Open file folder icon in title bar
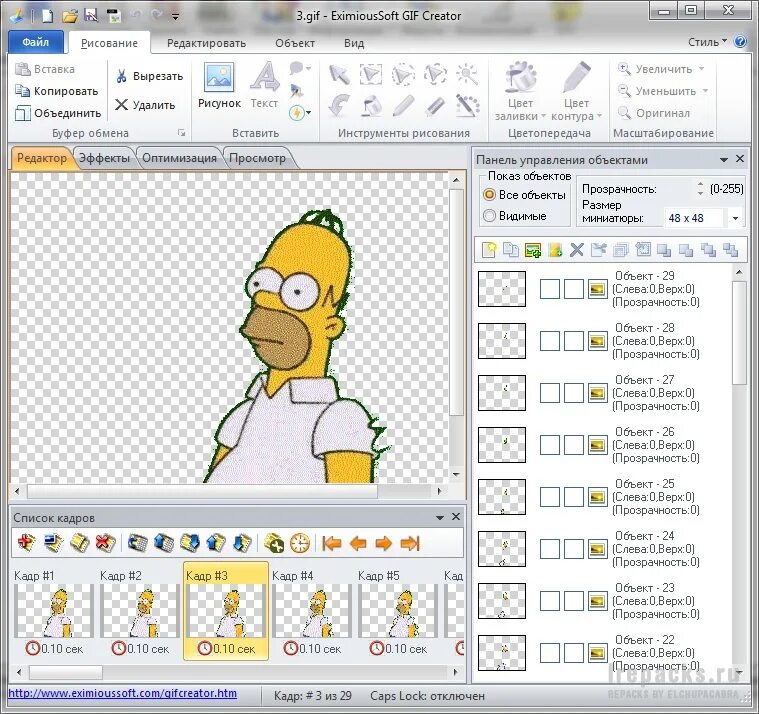Screen dimensions: 759x714 [x=70, y=16]
